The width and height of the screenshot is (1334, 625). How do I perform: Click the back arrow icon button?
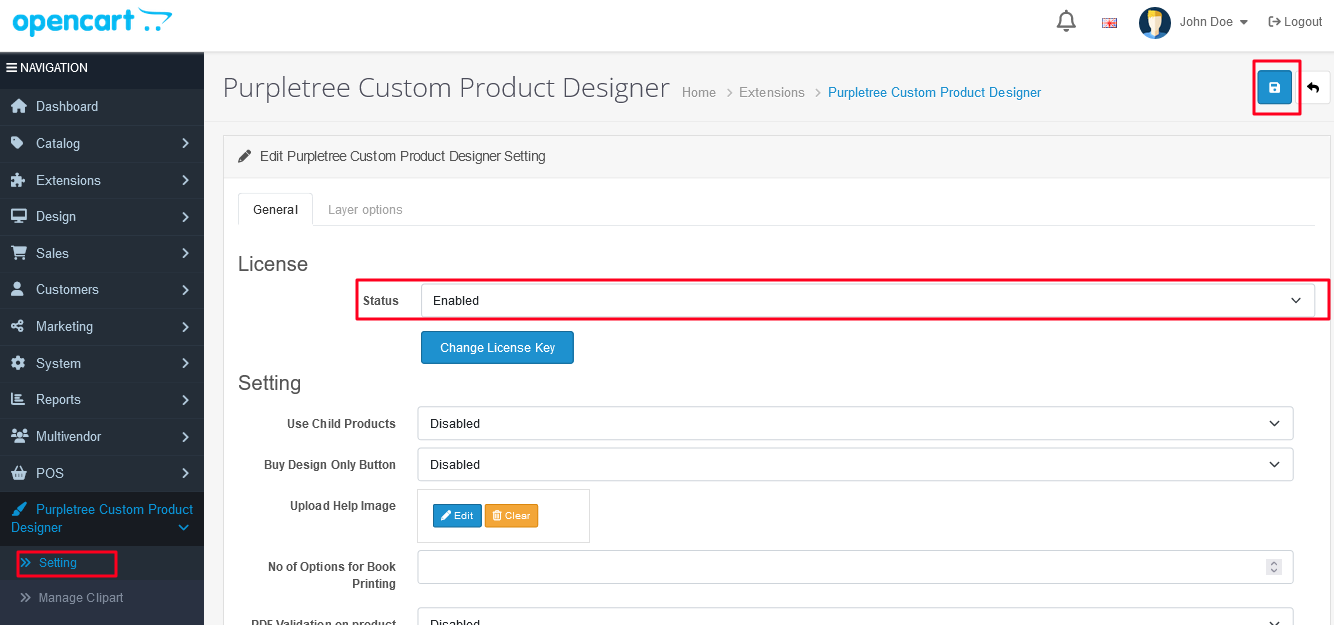point(1313,88)
